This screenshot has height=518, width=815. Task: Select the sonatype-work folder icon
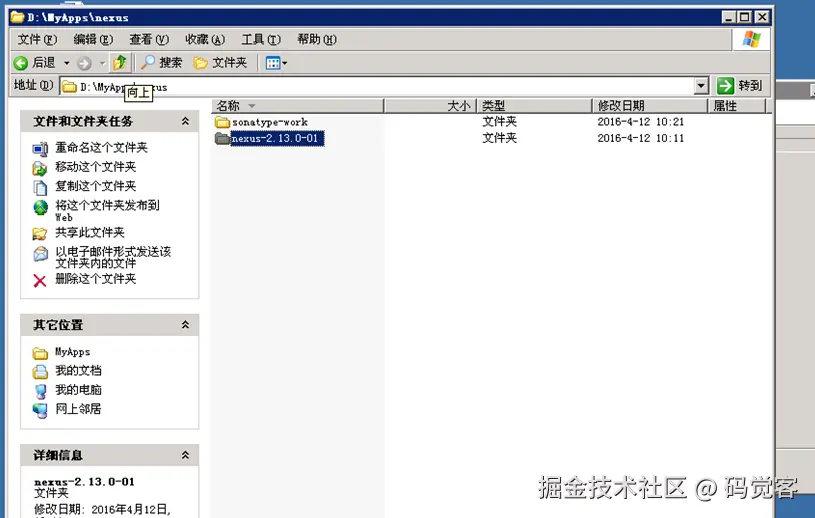tap(222, 122)
